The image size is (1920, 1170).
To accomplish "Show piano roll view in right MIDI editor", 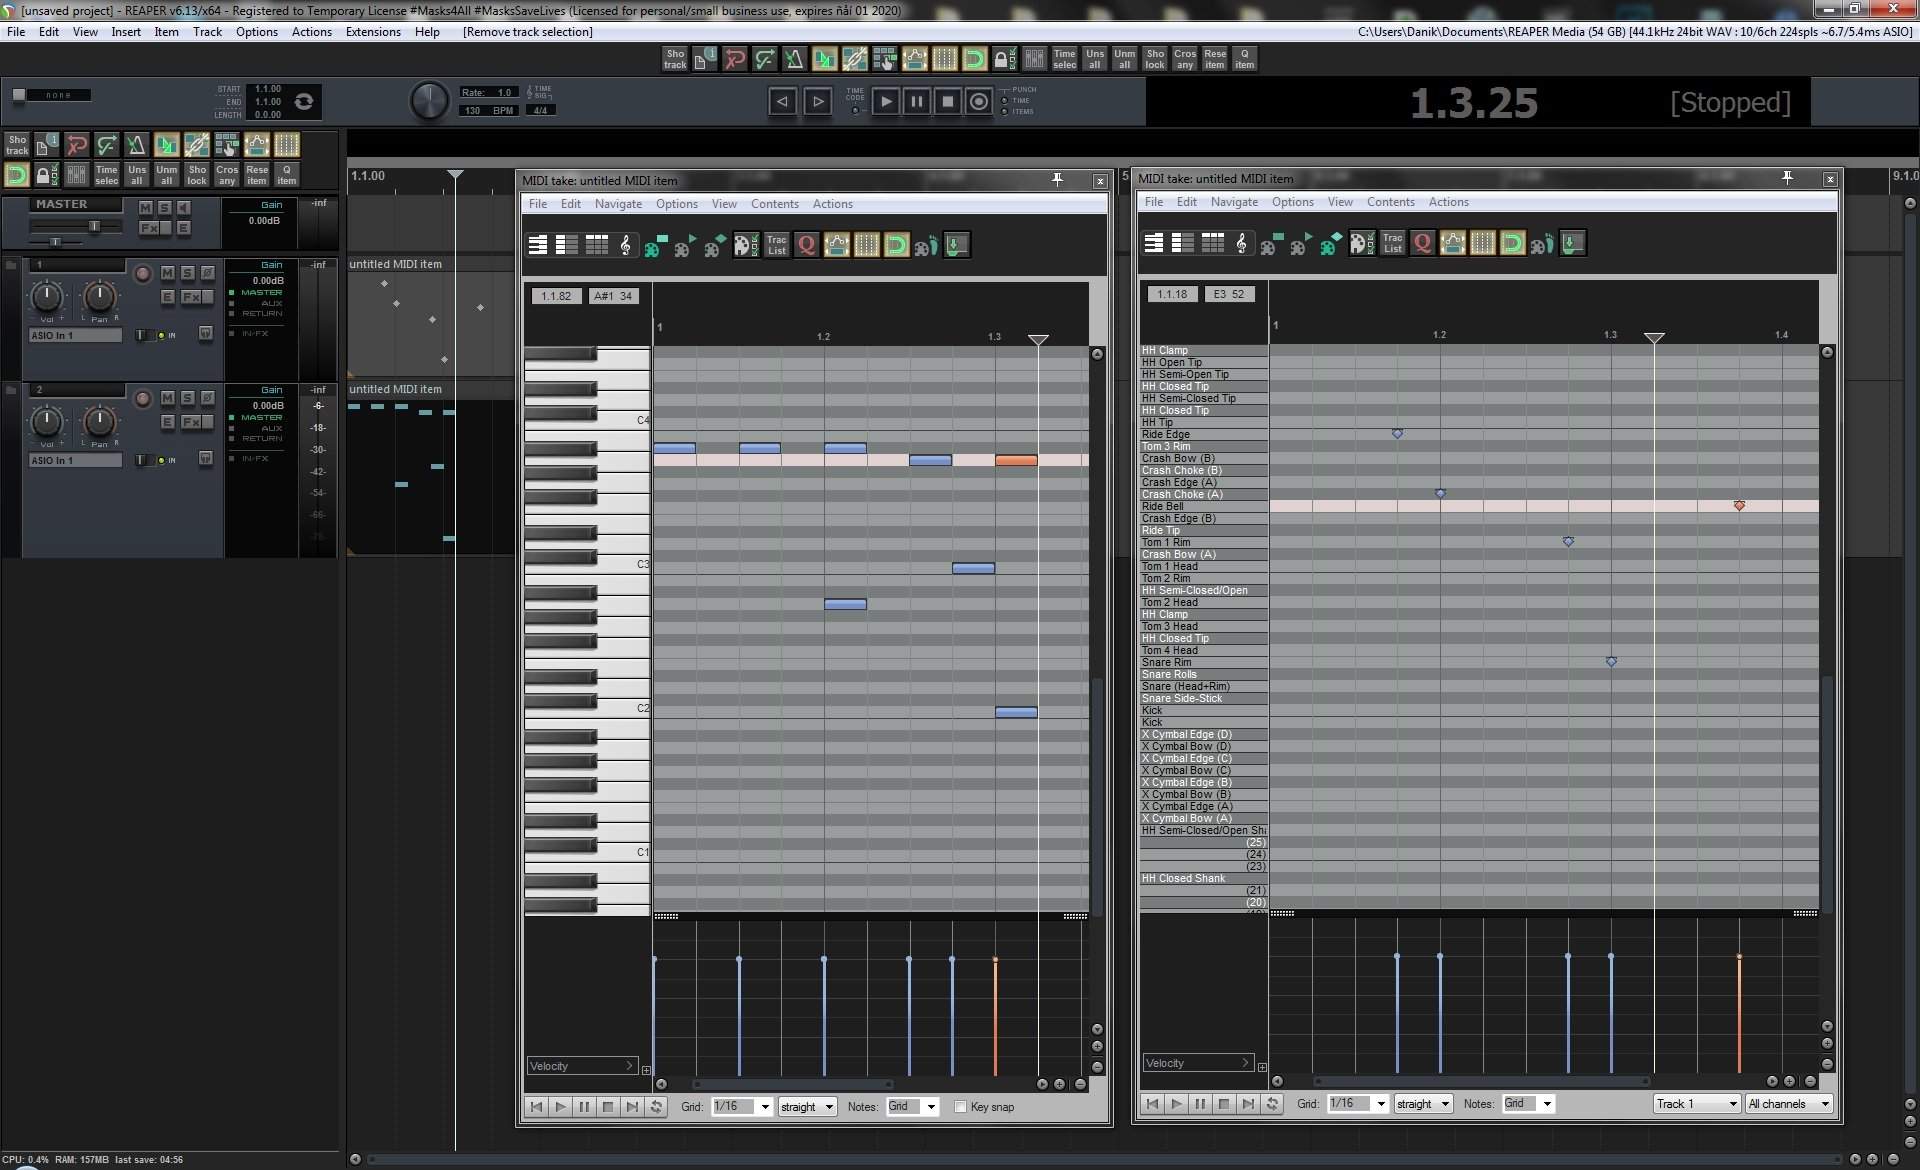I will (x=1153, y=243).
